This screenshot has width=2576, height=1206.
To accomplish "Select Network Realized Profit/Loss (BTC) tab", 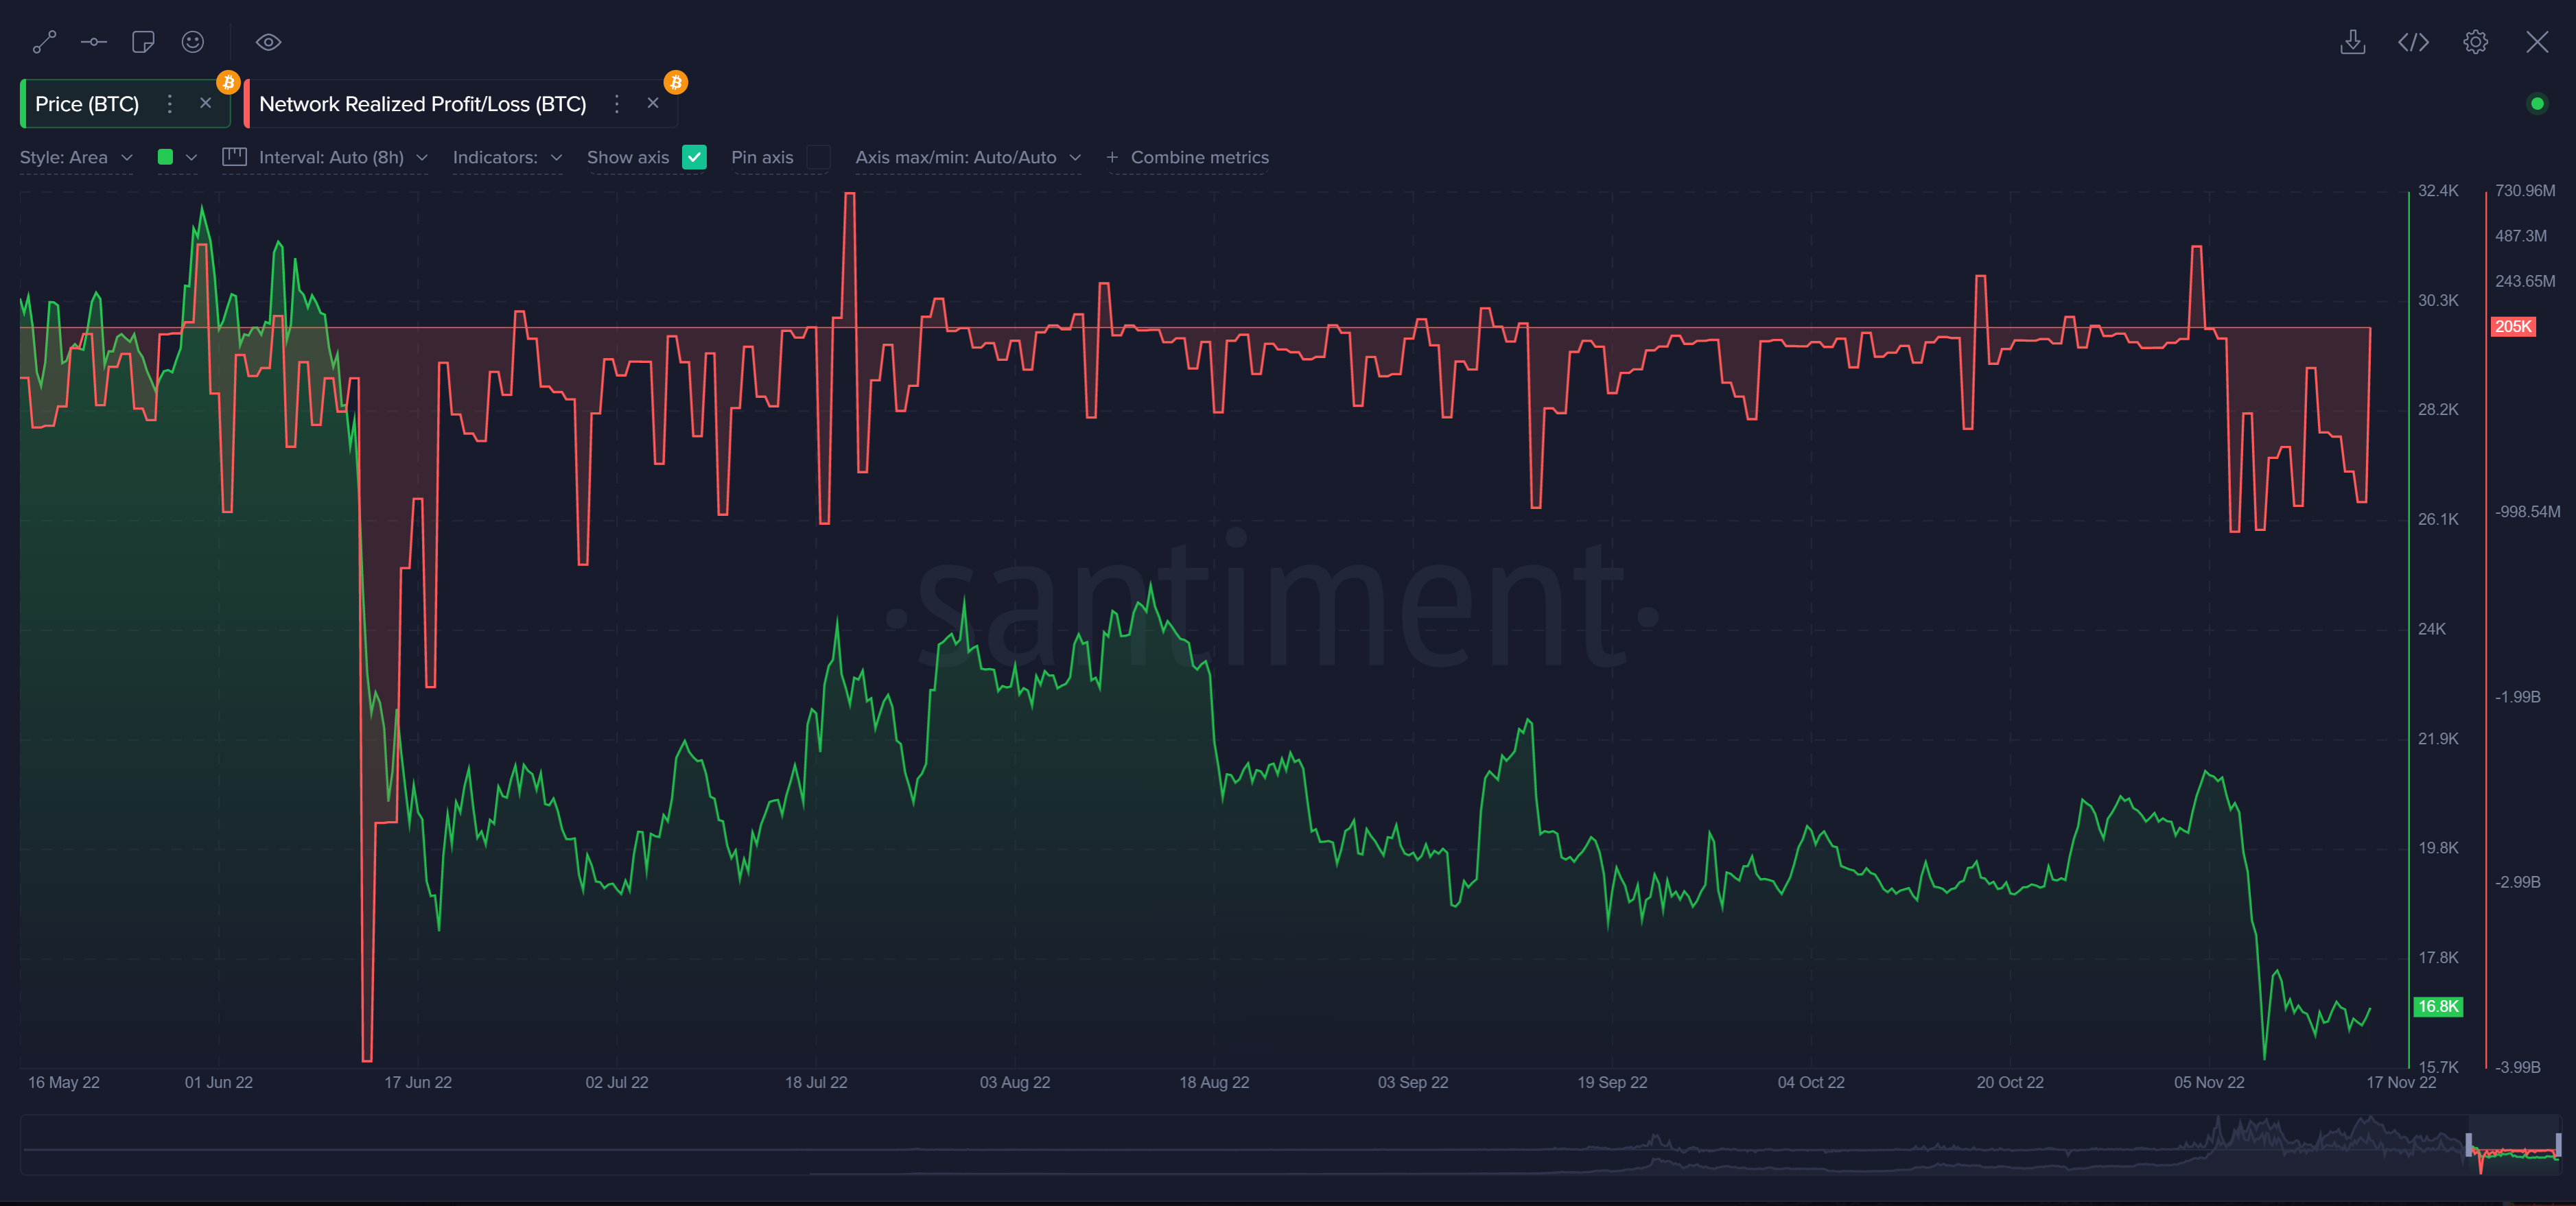I will click(x=422, y=104).
